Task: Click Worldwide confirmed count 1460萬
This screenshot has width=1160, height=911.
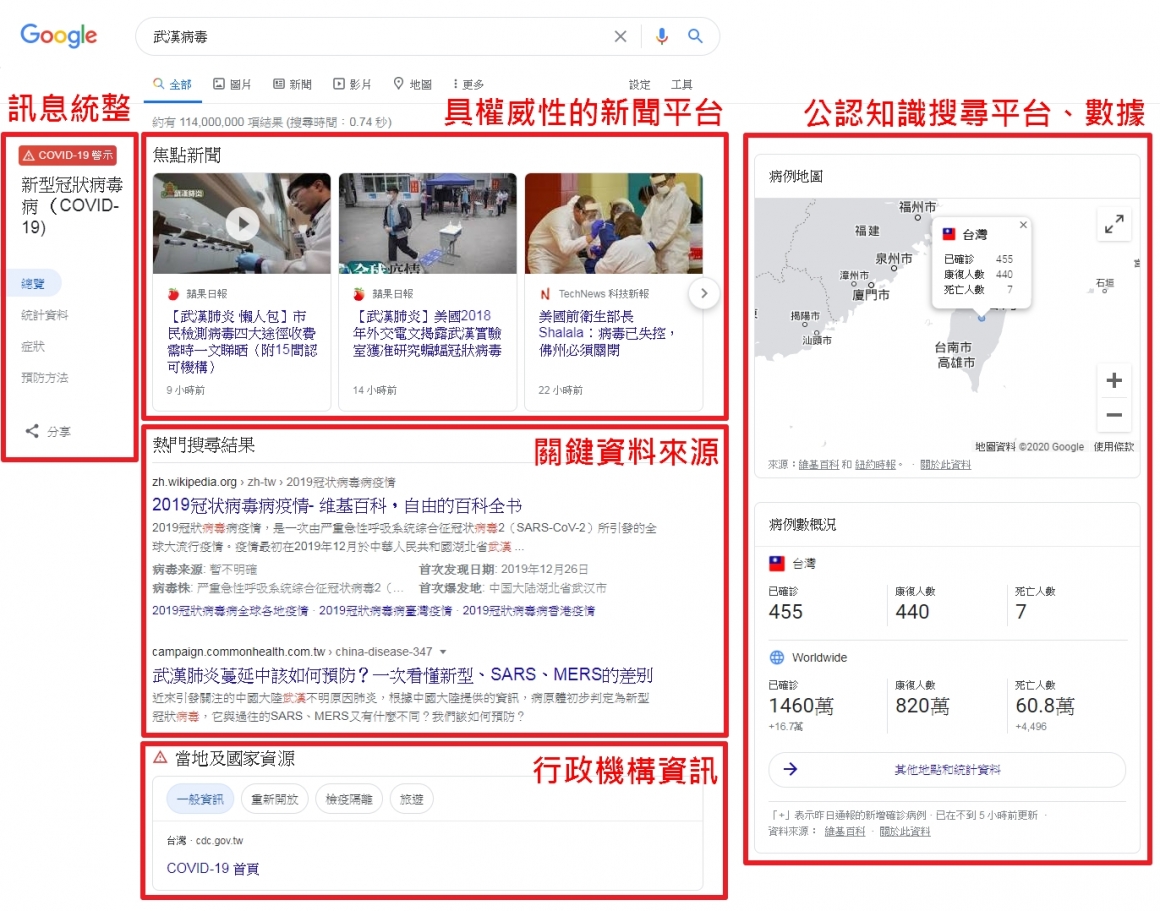Action: 801,706
